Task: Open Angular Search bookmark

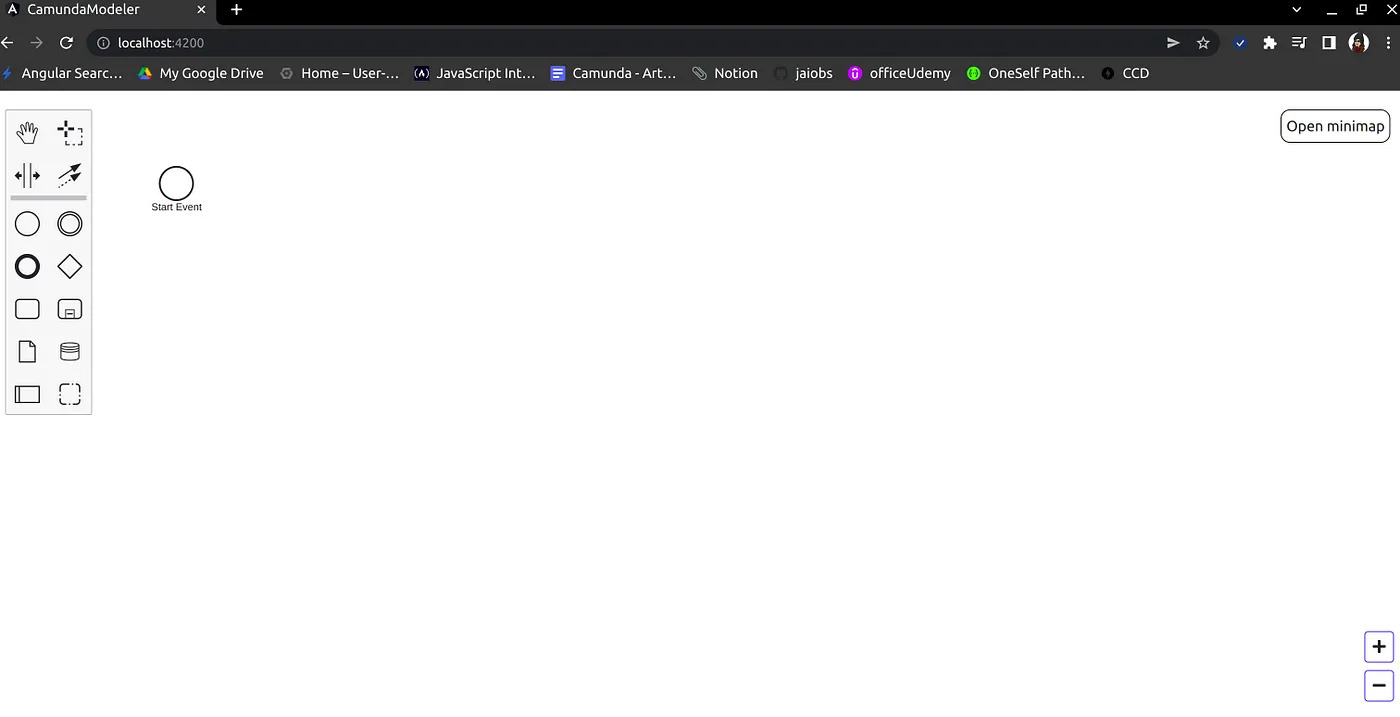Action: tap(62, 73)
